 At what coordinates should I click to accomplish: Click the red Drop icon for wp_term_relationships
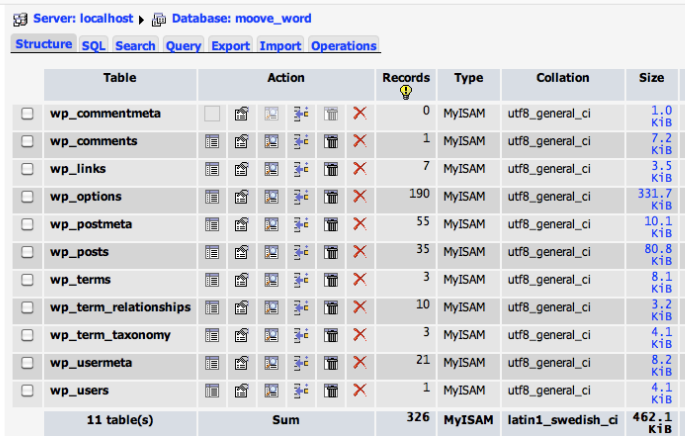pyautogui.click(x=360, y=307)
